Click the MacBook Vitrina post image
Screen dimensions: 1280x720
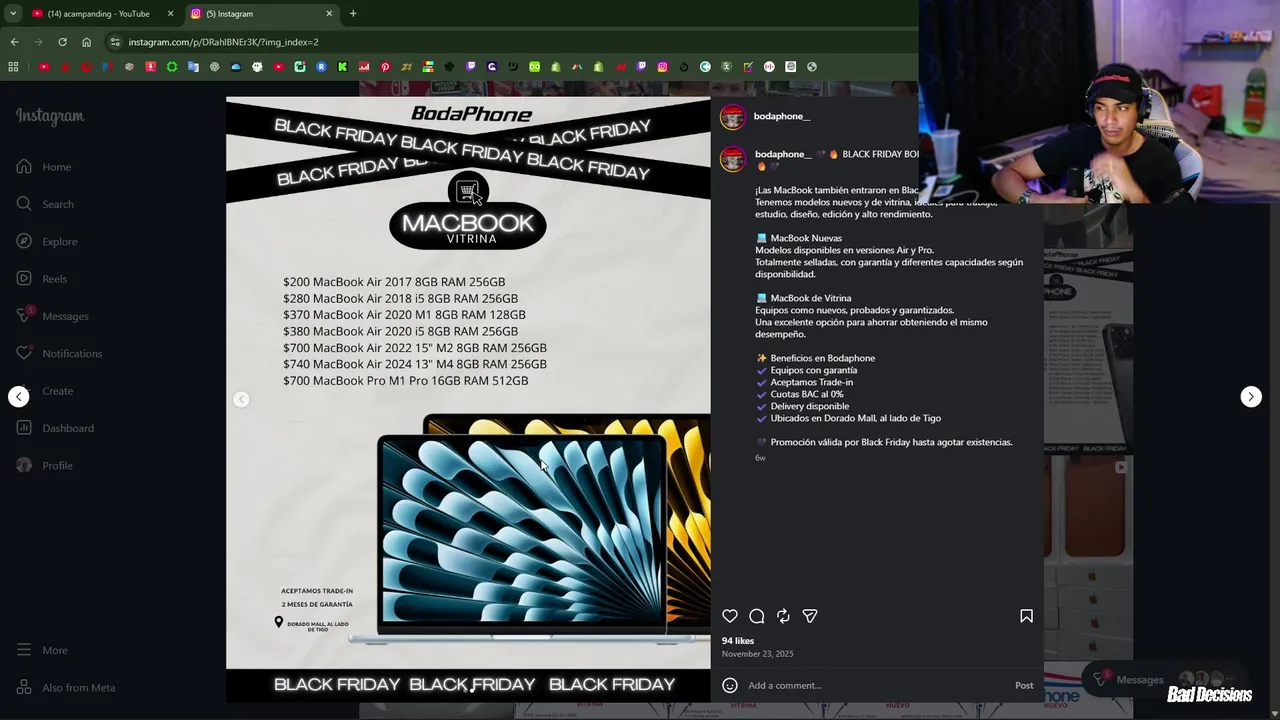(468, 398)
